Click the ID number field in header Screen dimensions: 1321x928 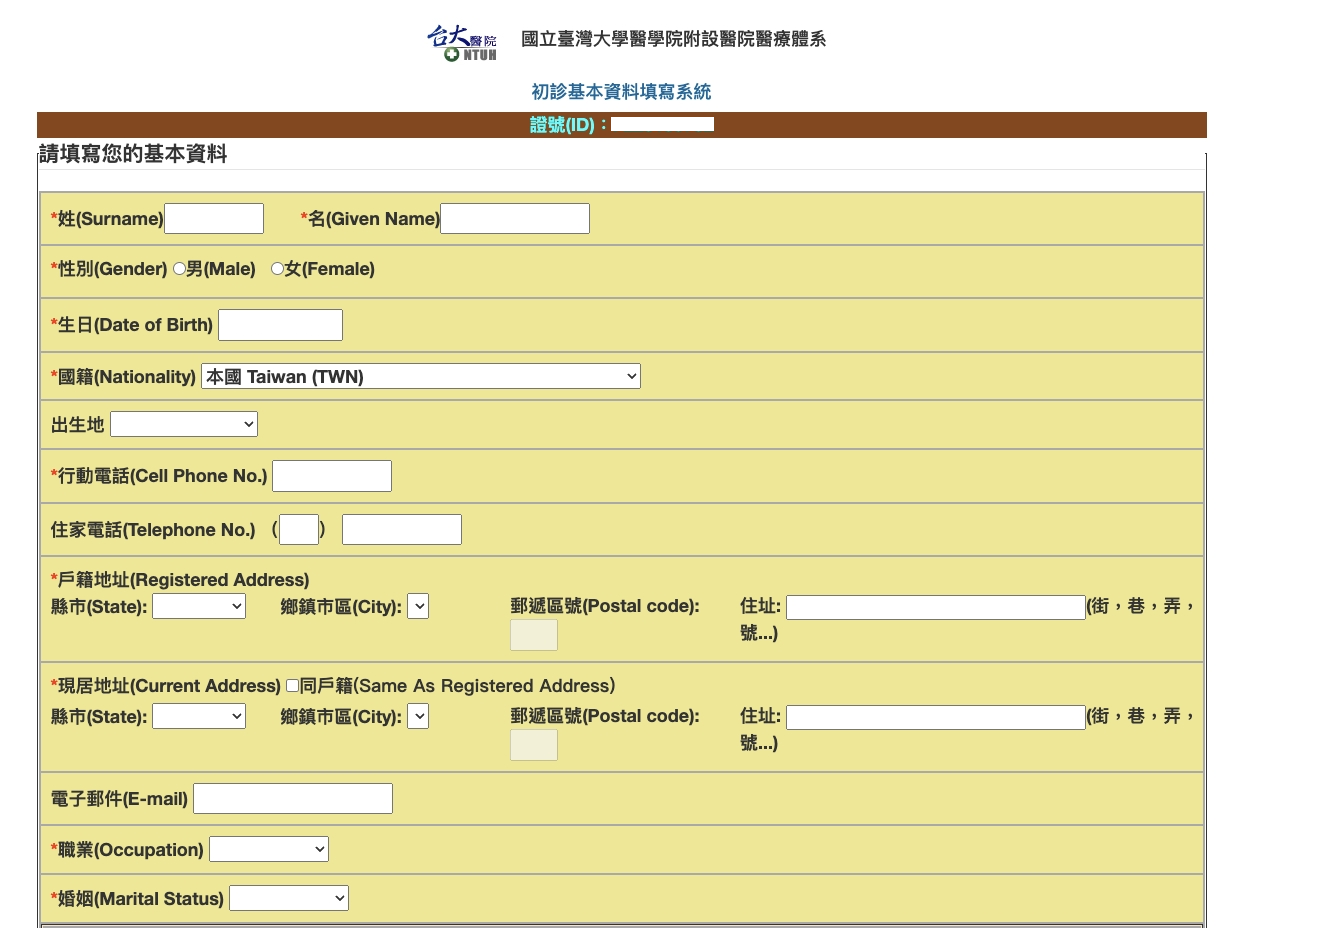pyautogui.click(x=662, y=125)
